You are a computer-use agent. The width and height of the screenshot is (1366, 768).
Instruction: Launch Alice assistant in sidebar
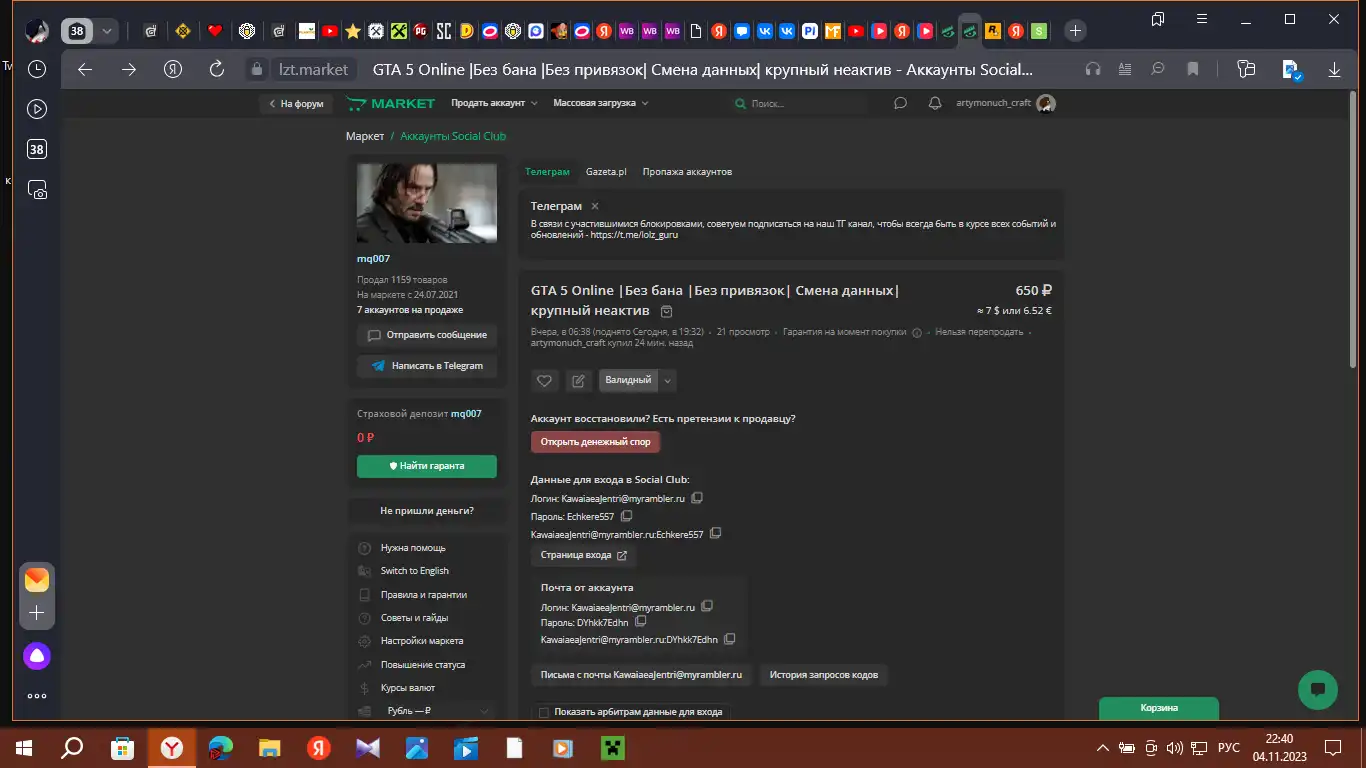(37, 656)
